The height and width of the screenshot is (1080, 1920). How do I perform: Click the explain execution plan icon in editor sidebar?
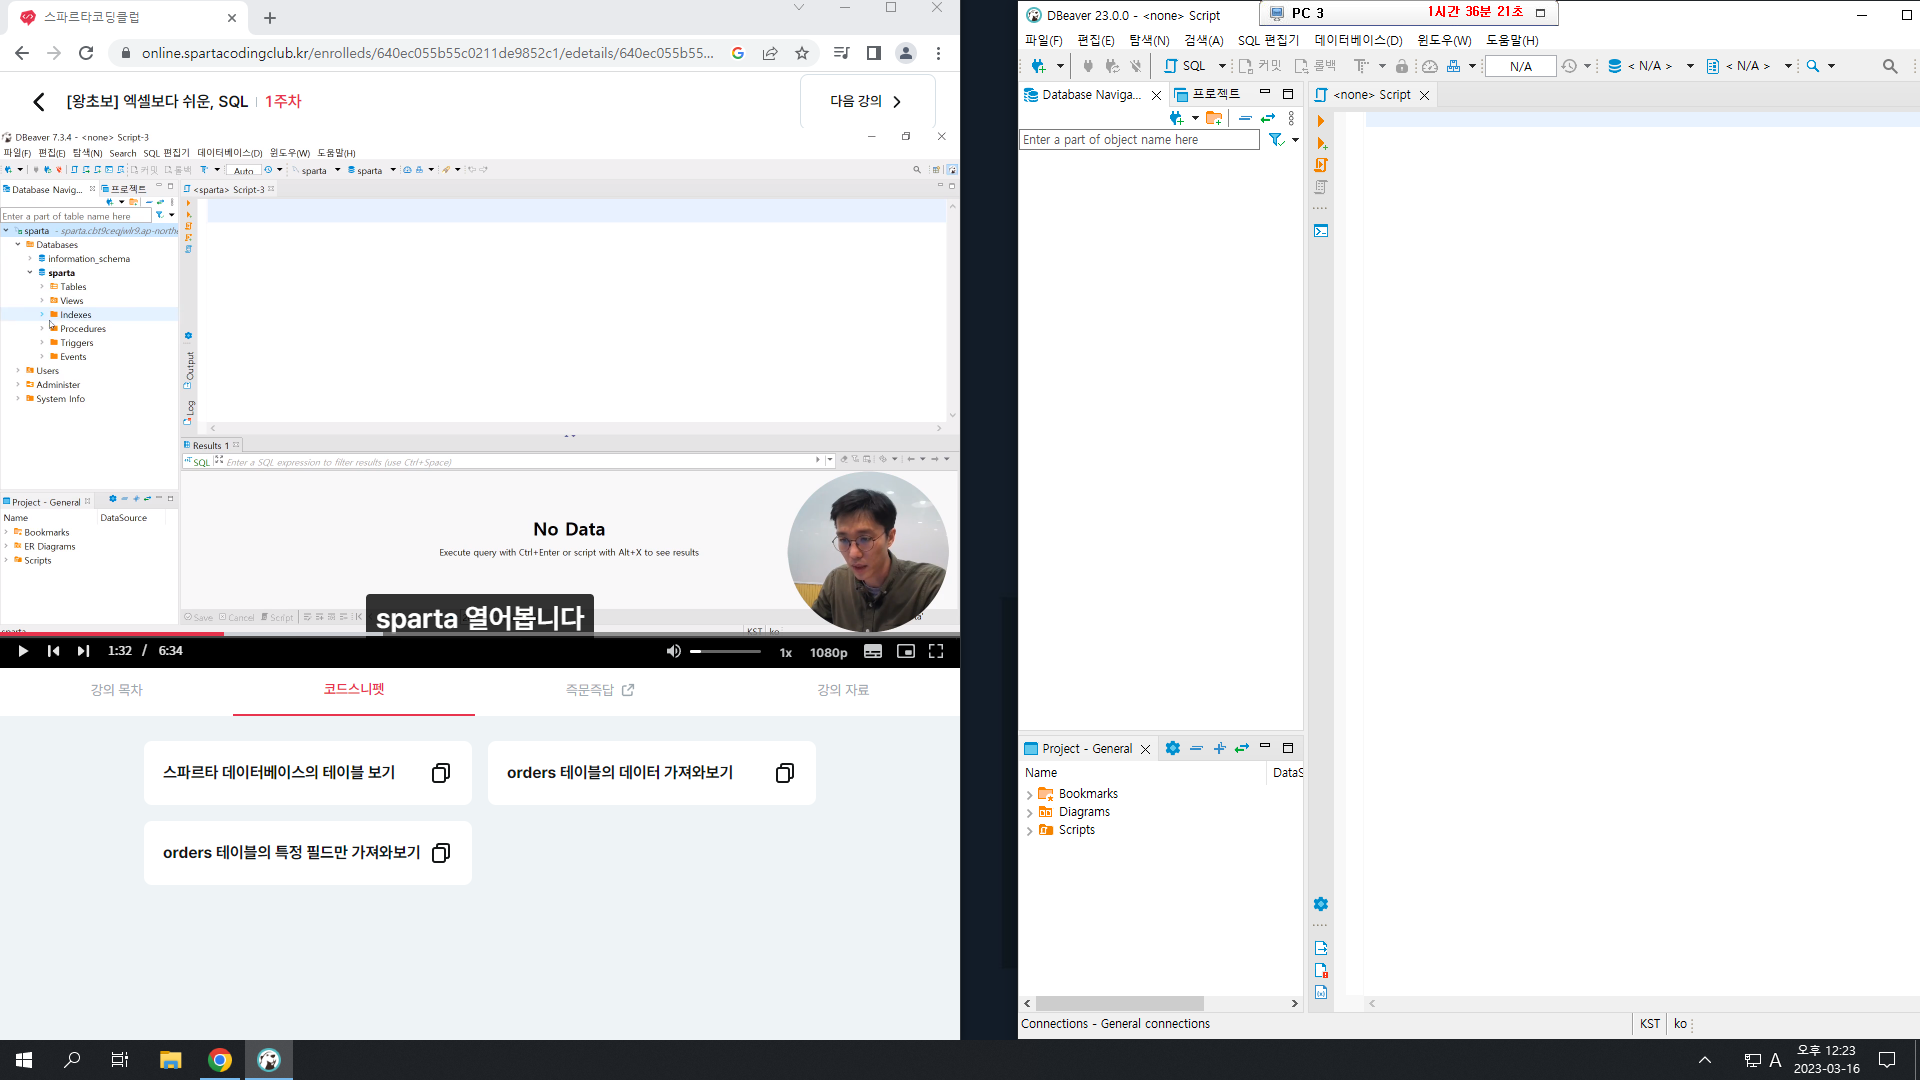[x=1320, y=187]
